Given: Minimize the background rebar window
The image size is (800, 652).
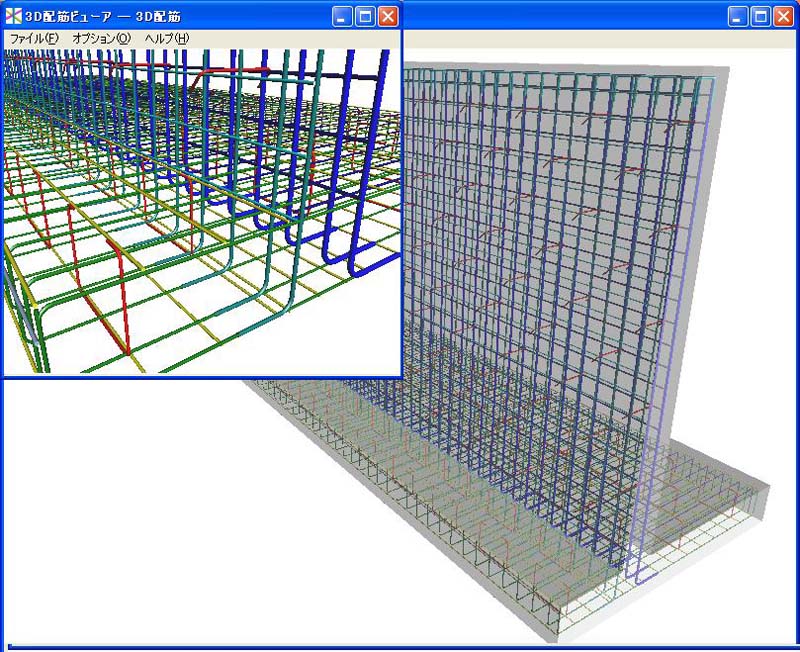Looking at the screenshot, I should click(737, 16).
